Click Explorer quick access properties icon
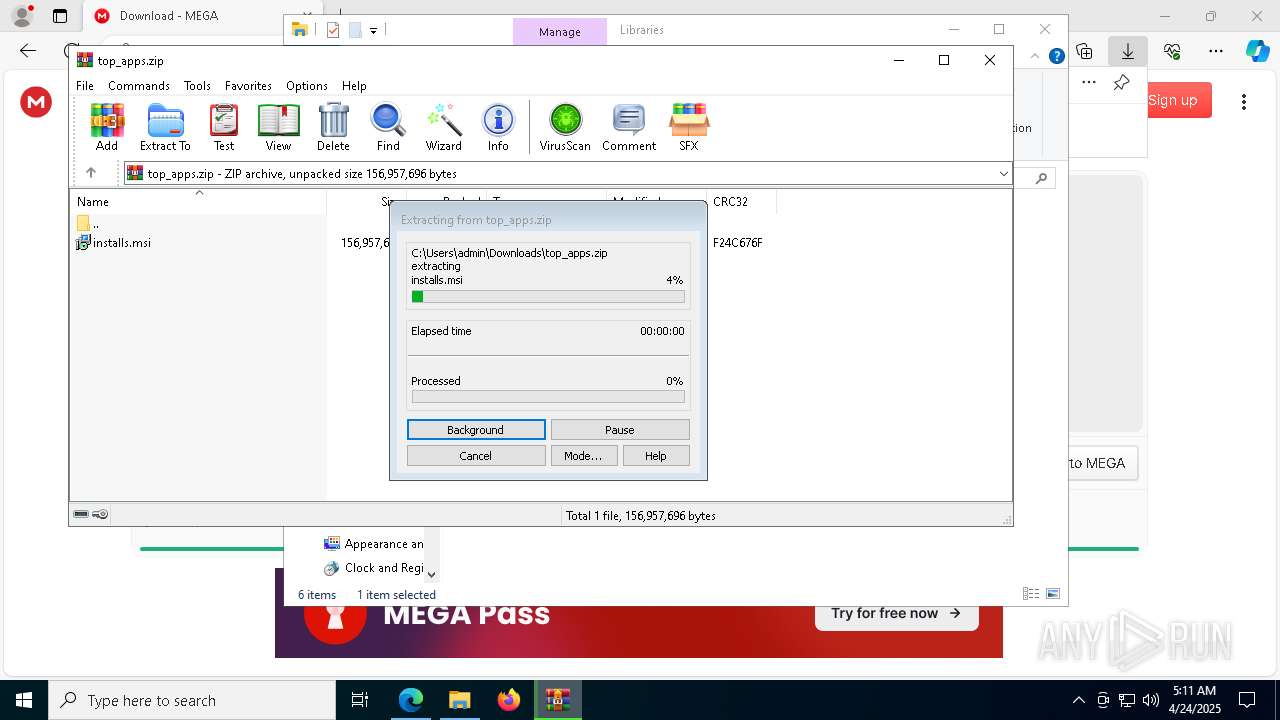The image size is (1280, 720). 333,30
